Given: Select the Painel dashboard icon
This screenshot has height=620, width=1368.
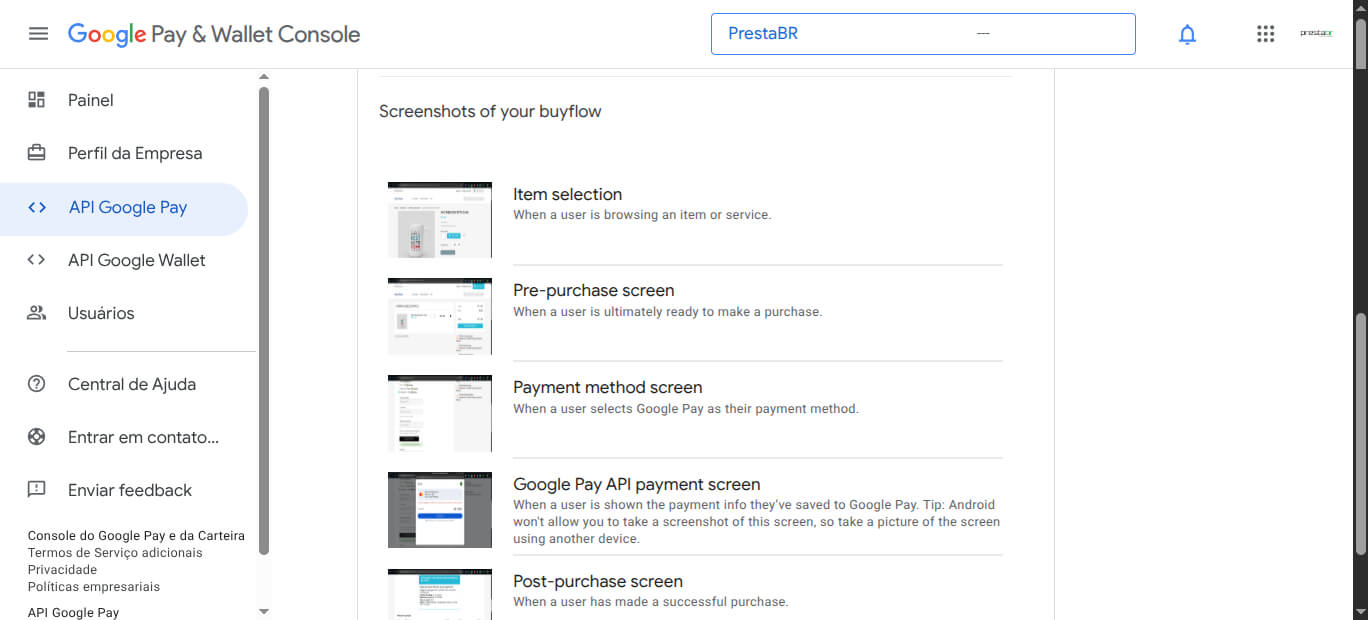Looking at the screenshot, I should [x=36, y=99].
